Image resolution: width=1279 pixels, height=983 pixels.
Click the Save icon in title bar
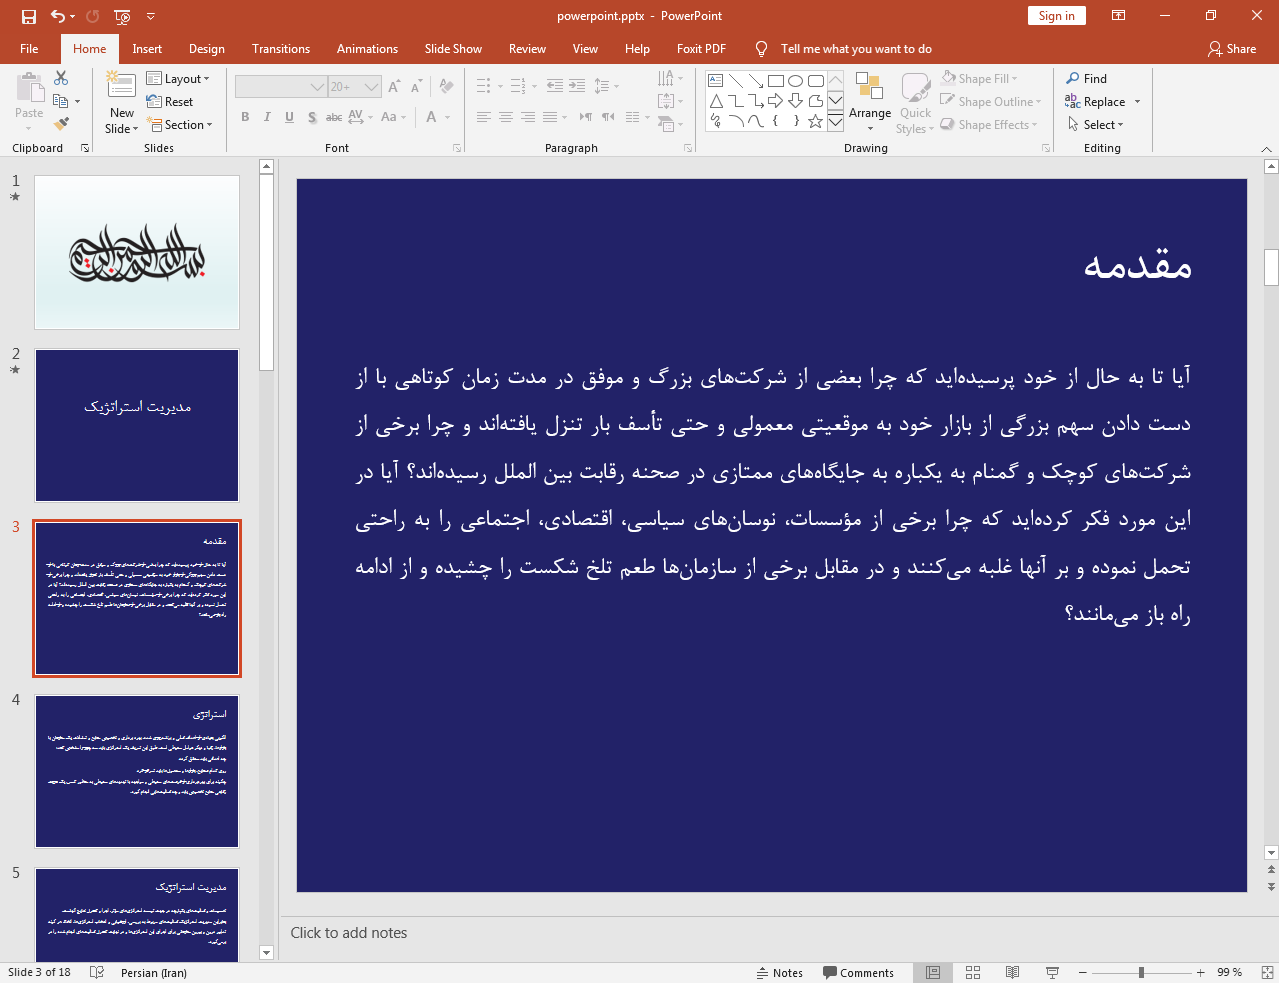click(x=28, y=16)
